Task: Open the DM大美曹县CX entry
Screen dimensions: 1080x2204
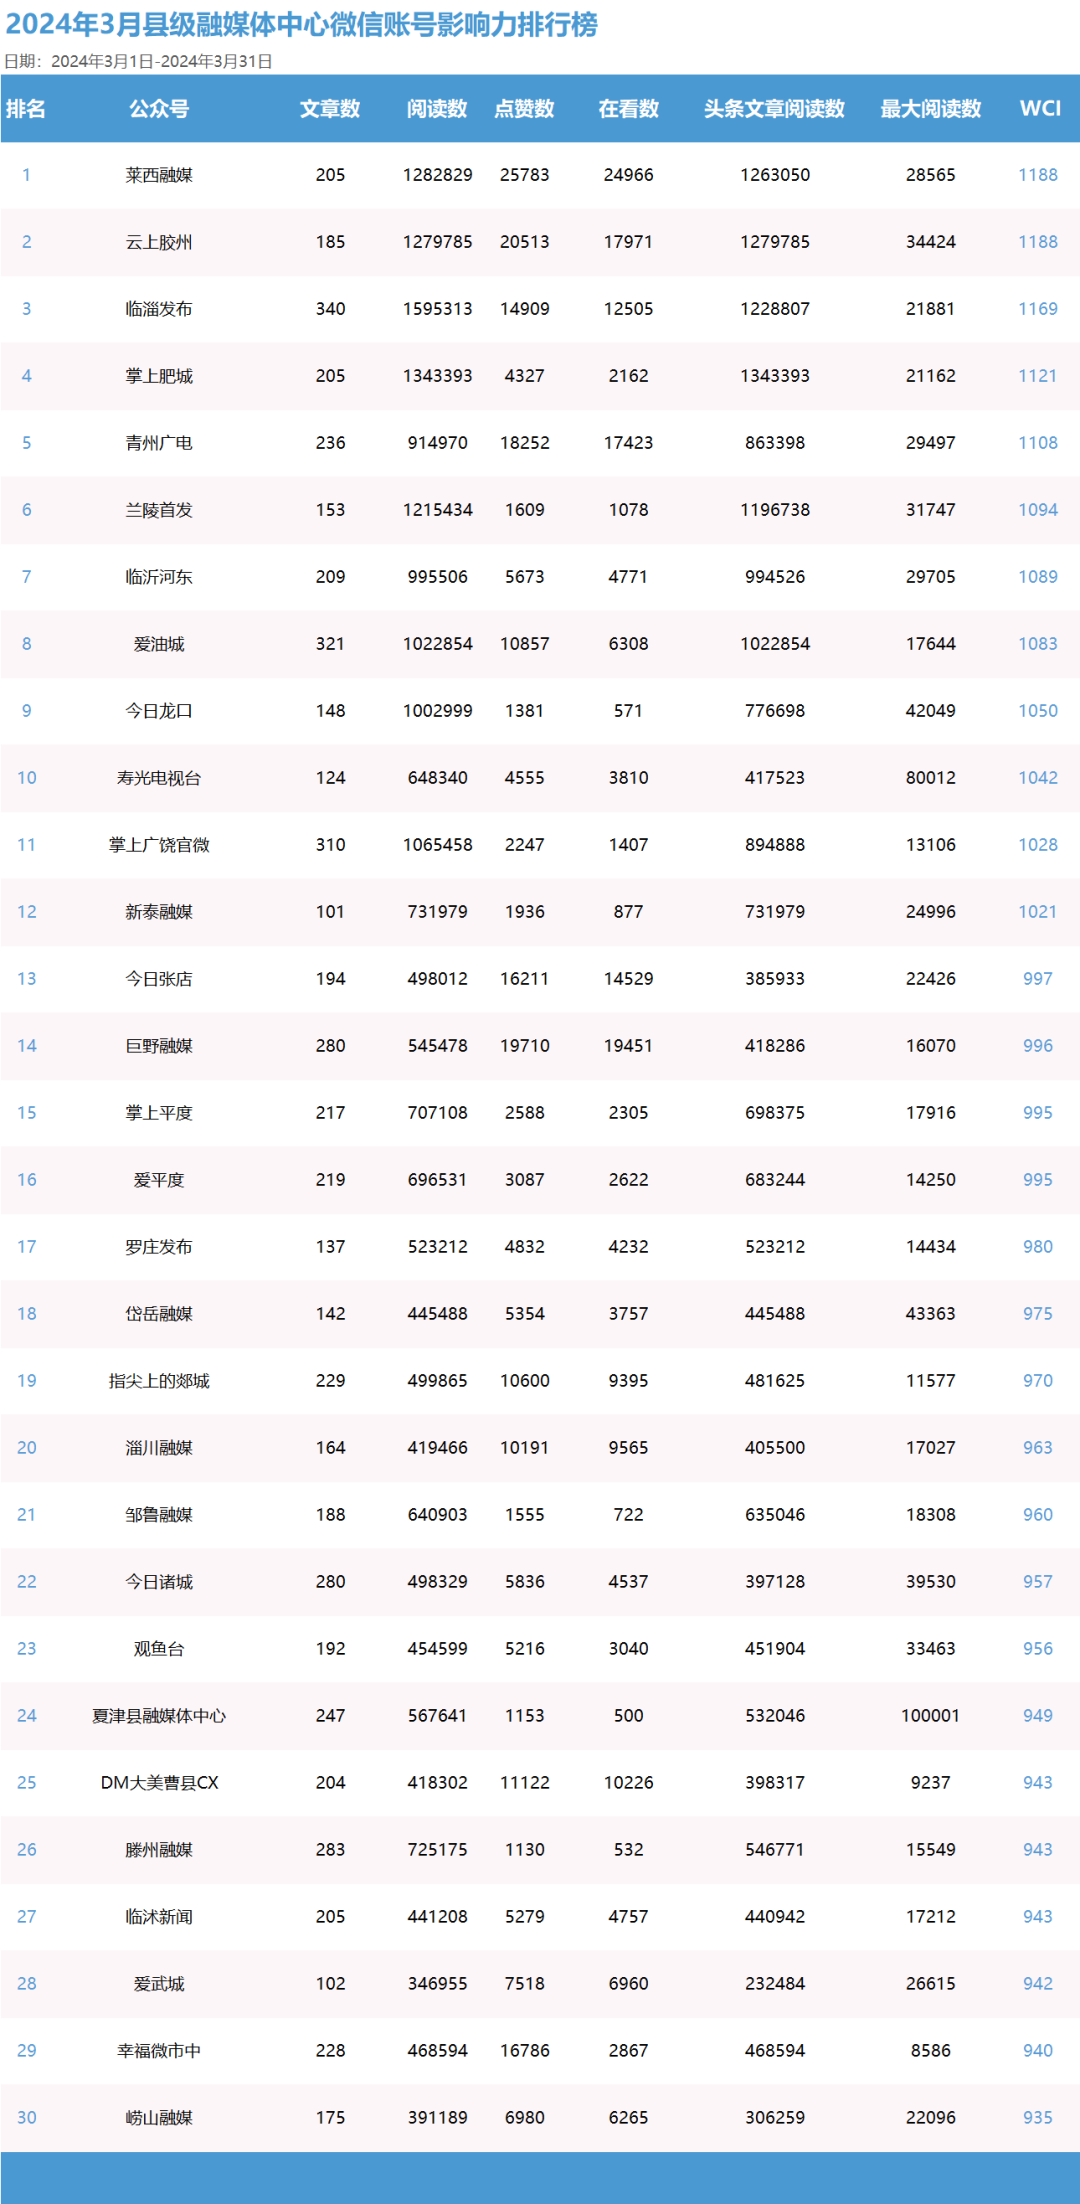Action: tap(159, 1783)
